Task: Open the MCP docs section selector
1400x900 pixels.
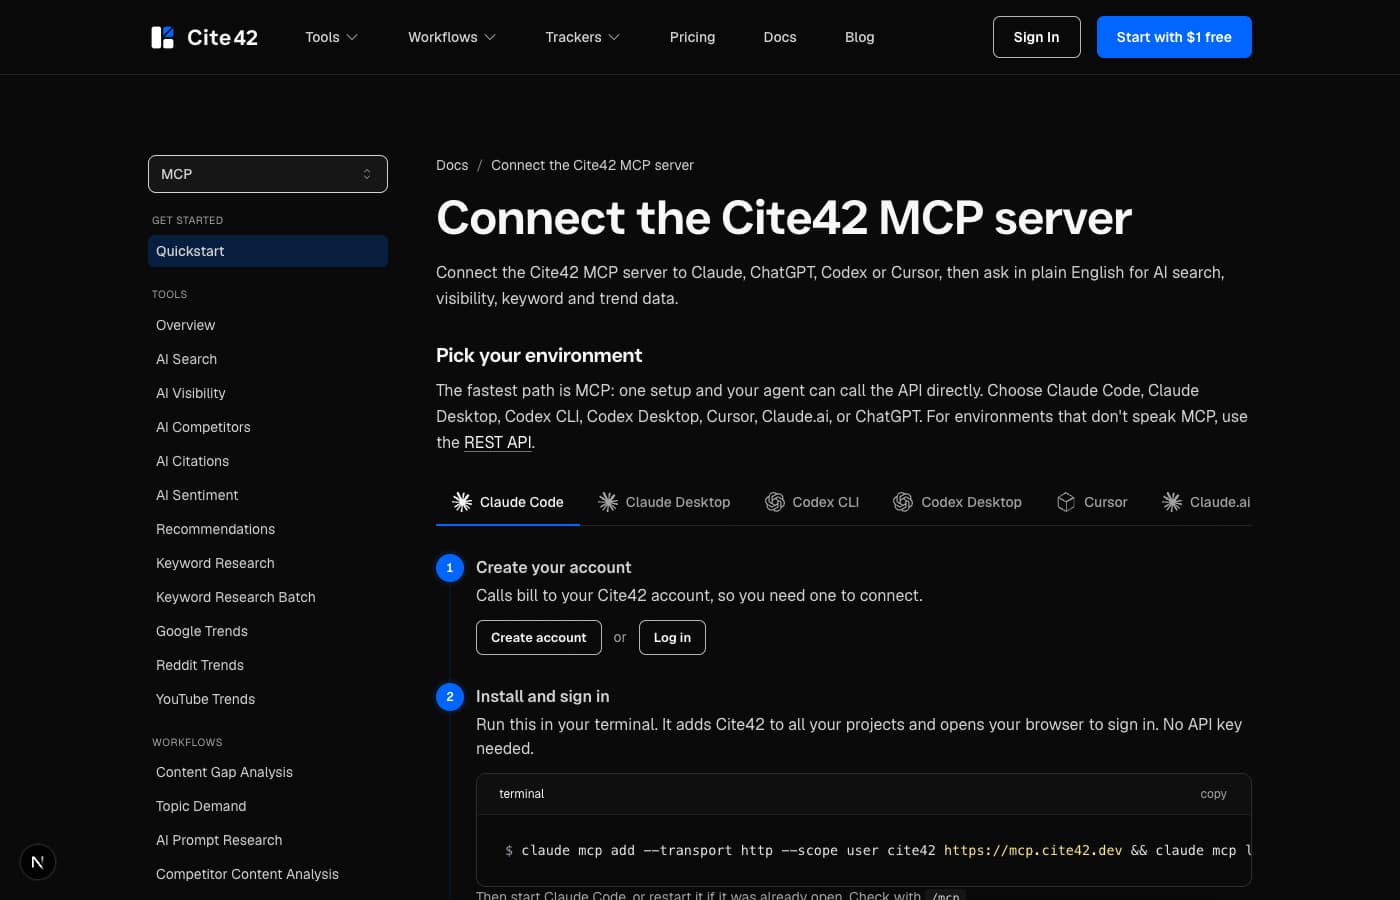Action: click(x=268, y=174)
